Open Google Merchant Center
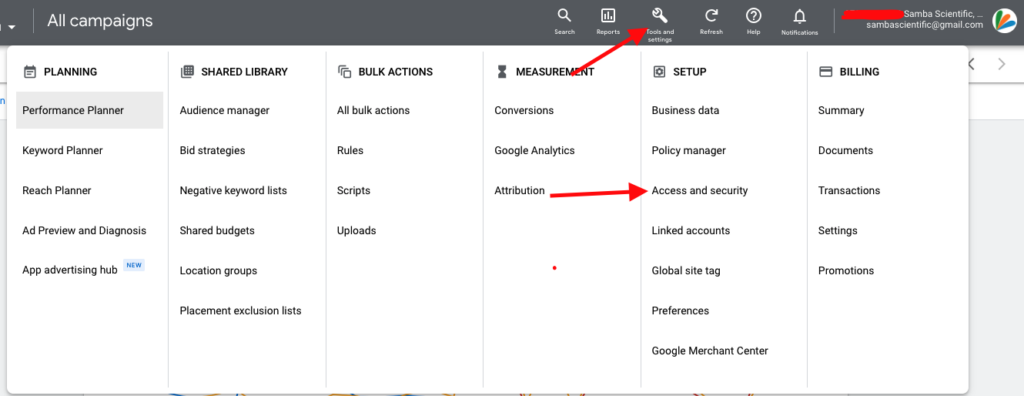This screenshot has width=1024, height=396. [710, 351]
